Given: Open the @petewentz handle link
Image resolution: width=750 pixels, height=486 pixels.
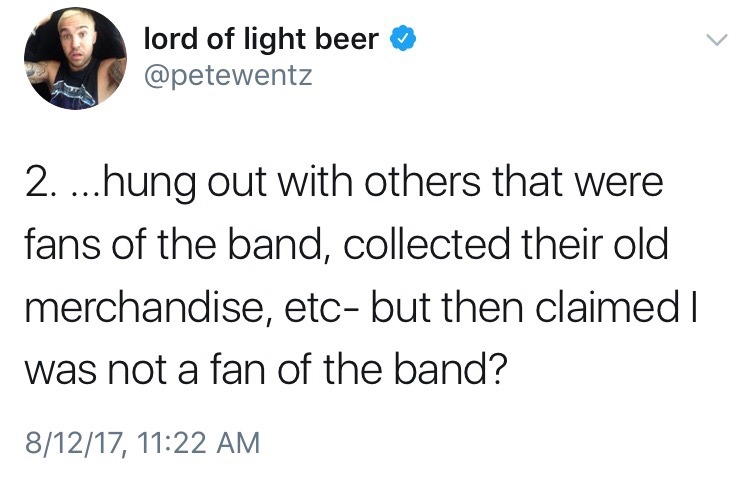Looking at the screenshot, I should point(228,75).
